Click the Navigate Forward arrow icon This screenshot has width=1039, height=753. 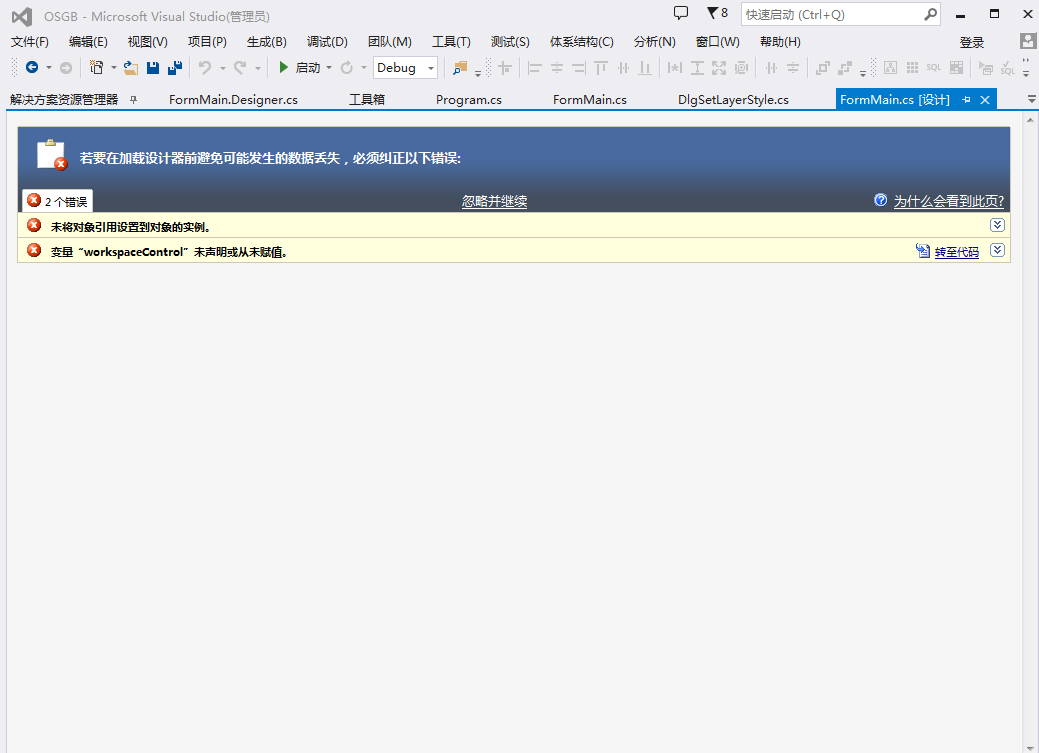[66, 68]
